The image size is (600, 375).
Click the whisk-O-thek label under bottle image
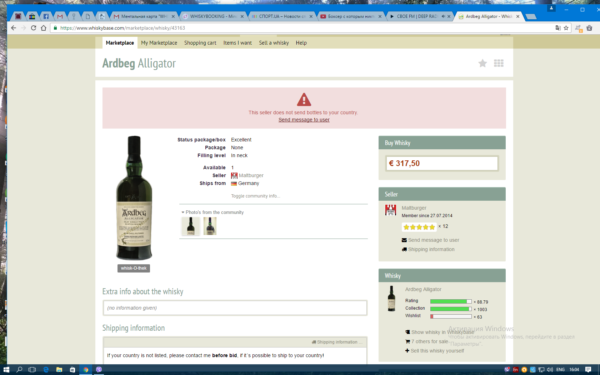click(x=134, y=268)
